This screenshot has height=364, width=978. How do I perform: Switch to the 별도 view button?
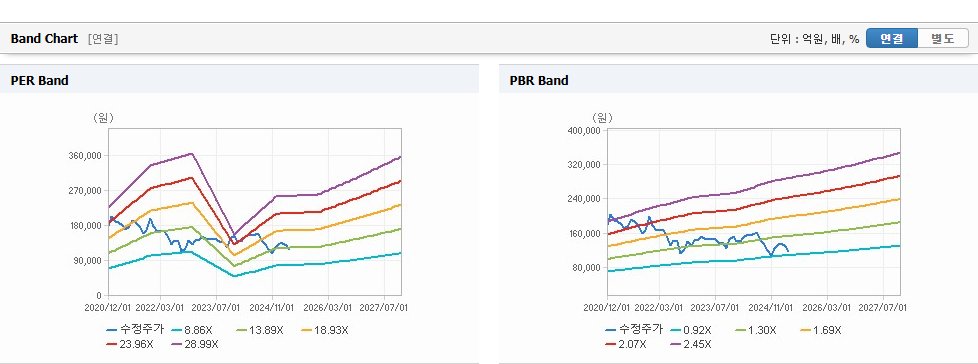coord(943,38)
